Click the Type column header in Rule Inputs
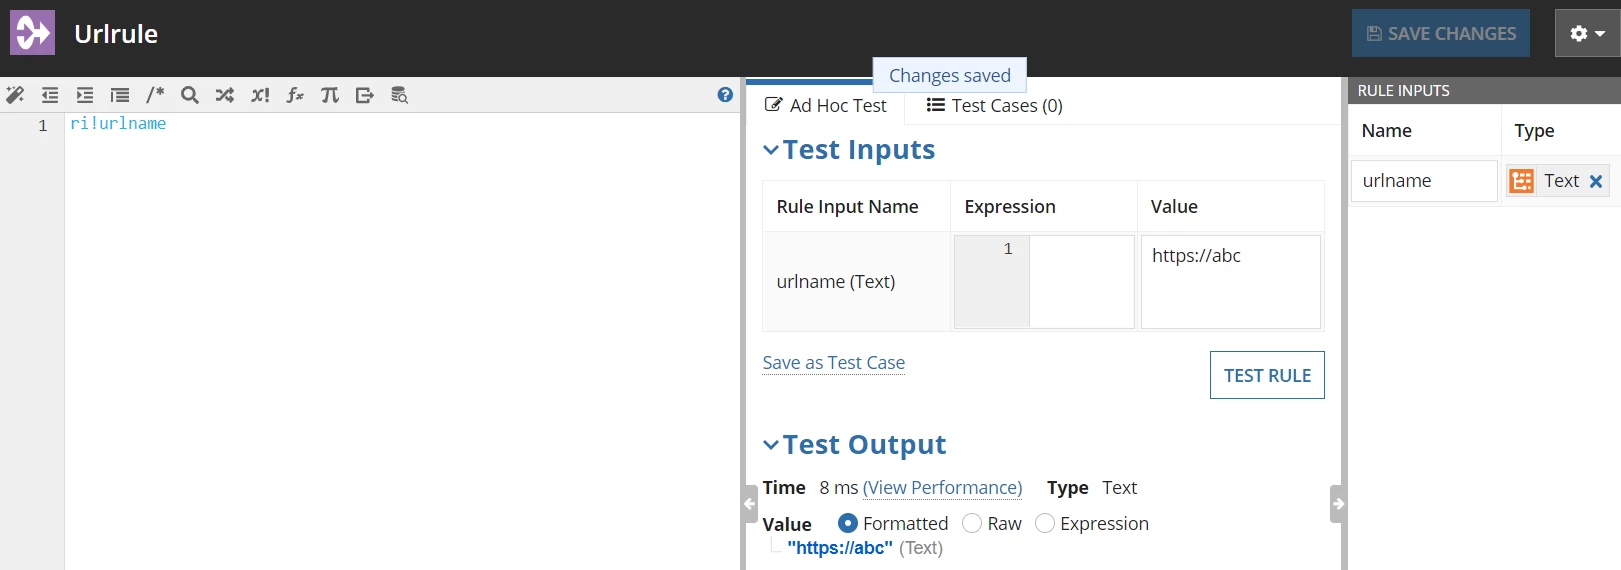 [x=1534, y=131]
